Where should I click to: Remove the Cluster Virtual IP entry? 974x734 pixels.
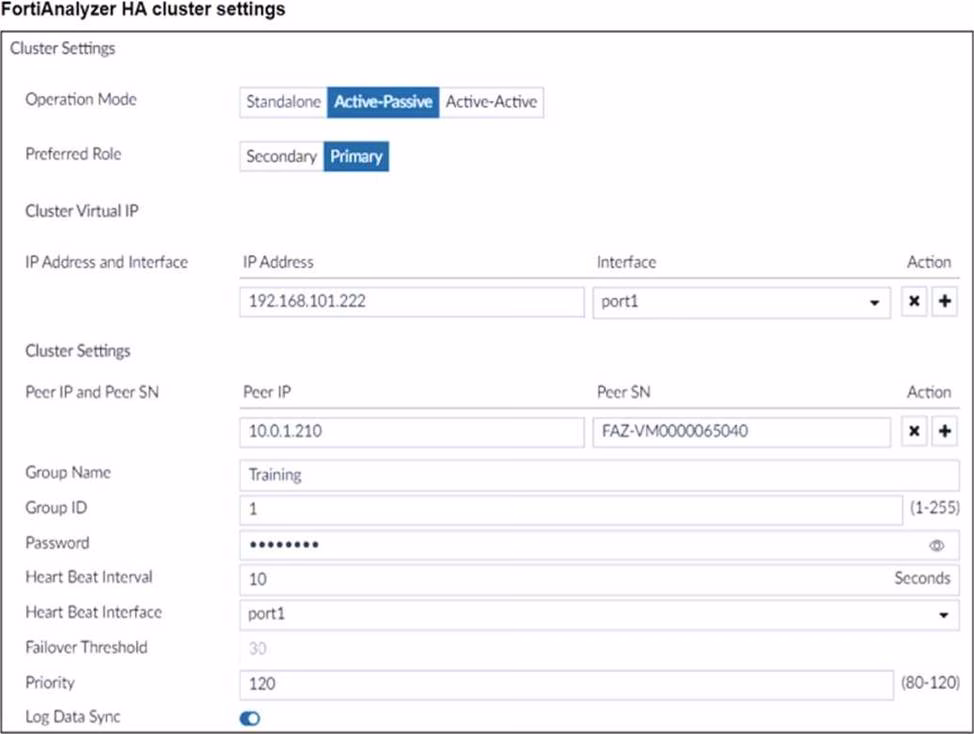[914, 302]
